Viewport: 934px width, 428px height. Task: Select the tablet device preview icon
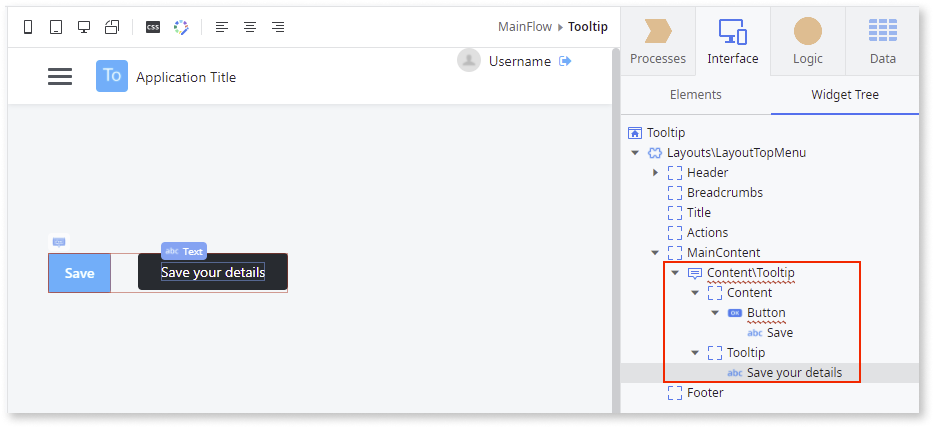(55, 27)
